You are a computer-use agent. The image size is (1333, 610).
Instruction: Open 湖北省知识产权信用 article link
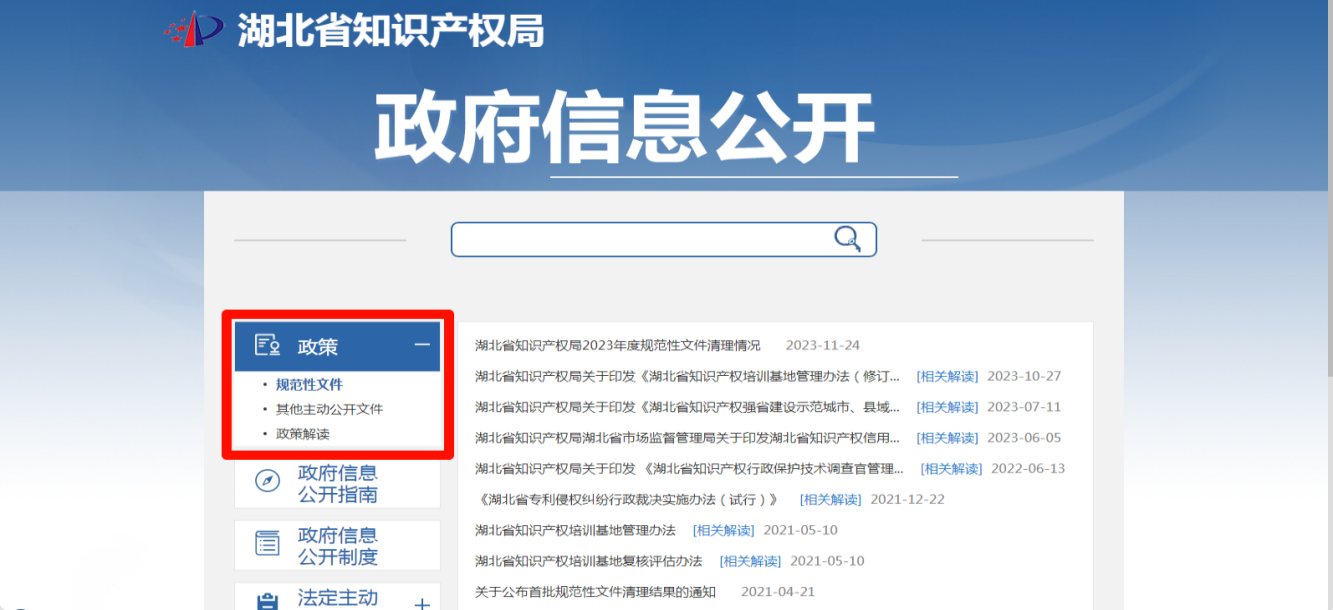click(688, 438)
